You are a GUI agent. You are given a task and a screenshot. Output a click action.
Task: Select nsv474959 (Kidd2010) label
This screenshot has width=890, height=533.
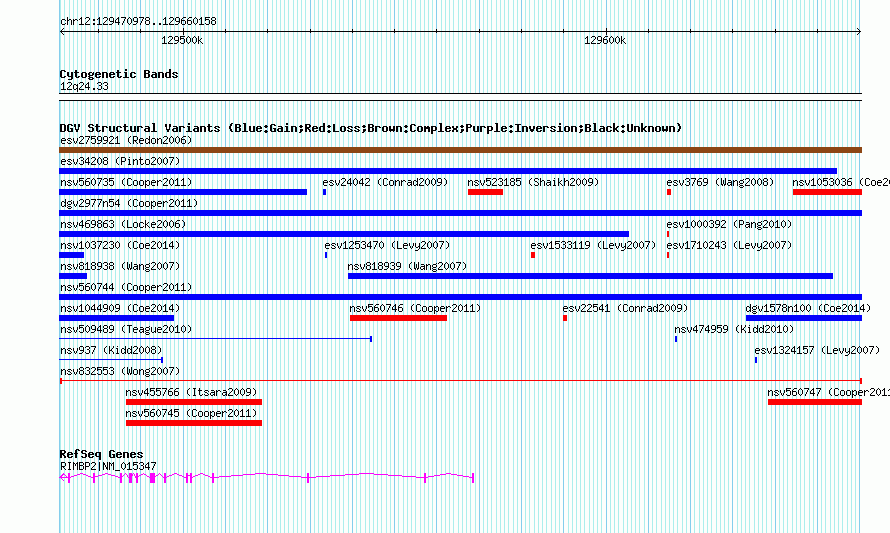[734, 329]
